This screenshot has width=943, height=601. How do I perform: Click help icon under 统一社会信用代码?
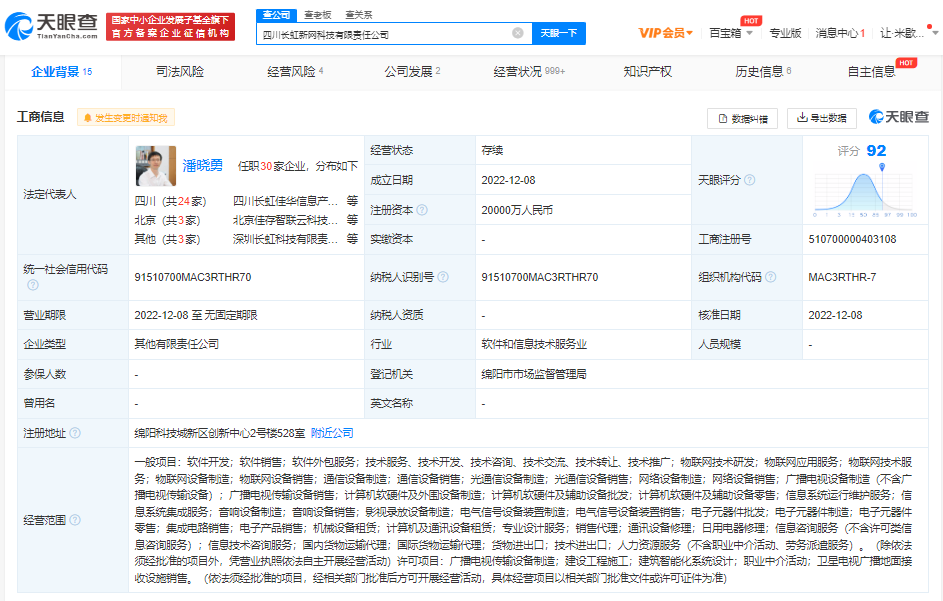point(33,285)
